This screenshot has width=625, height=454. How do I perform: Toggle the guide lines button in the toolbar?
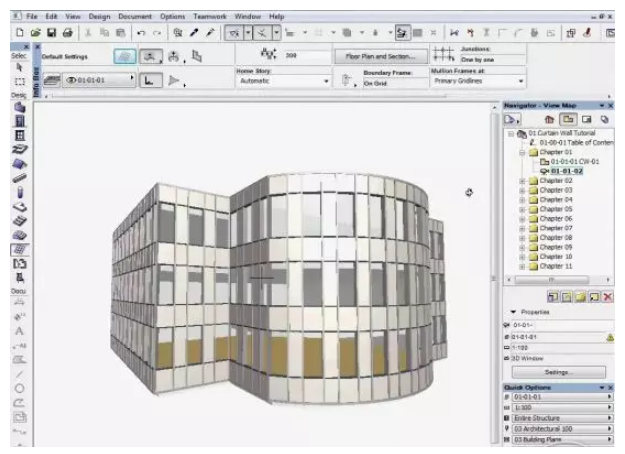click(234, 33)
